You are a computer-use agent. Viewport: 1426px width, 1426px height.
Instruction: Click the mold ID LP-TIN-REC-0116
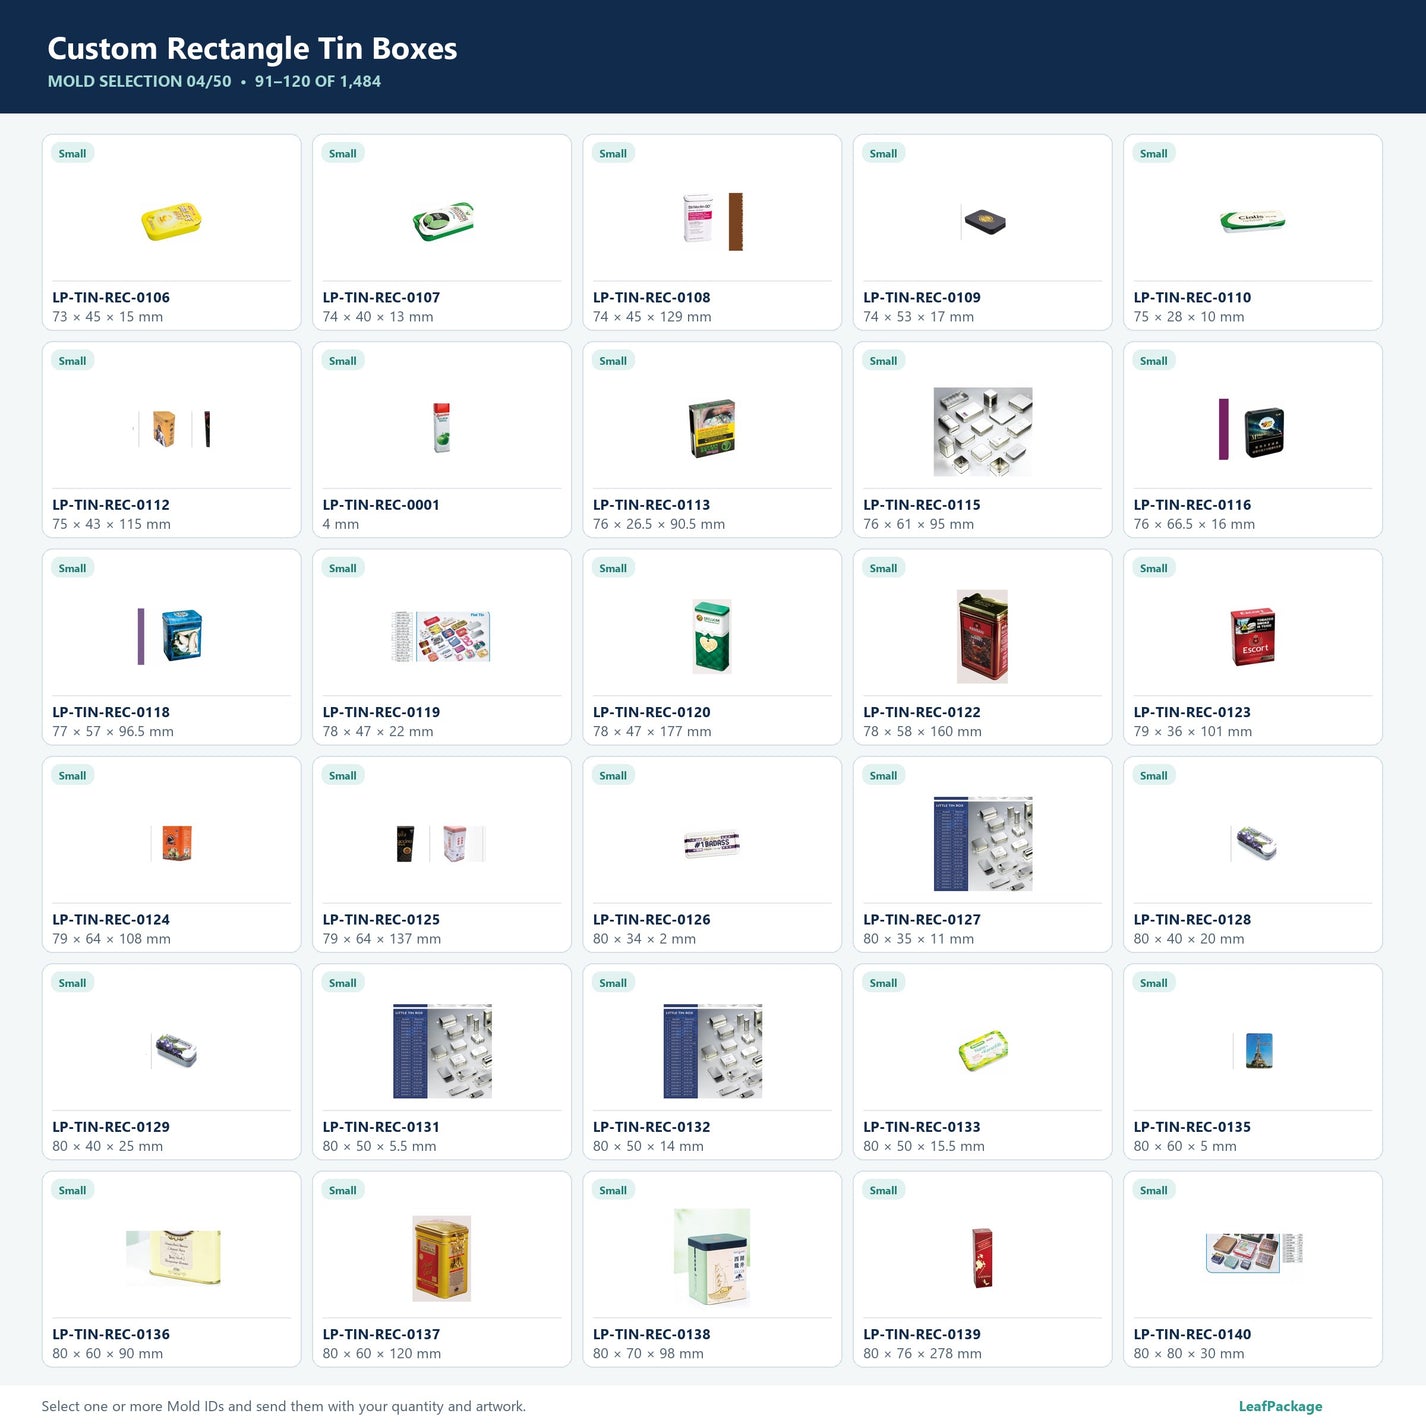(x=1192, y=505)
